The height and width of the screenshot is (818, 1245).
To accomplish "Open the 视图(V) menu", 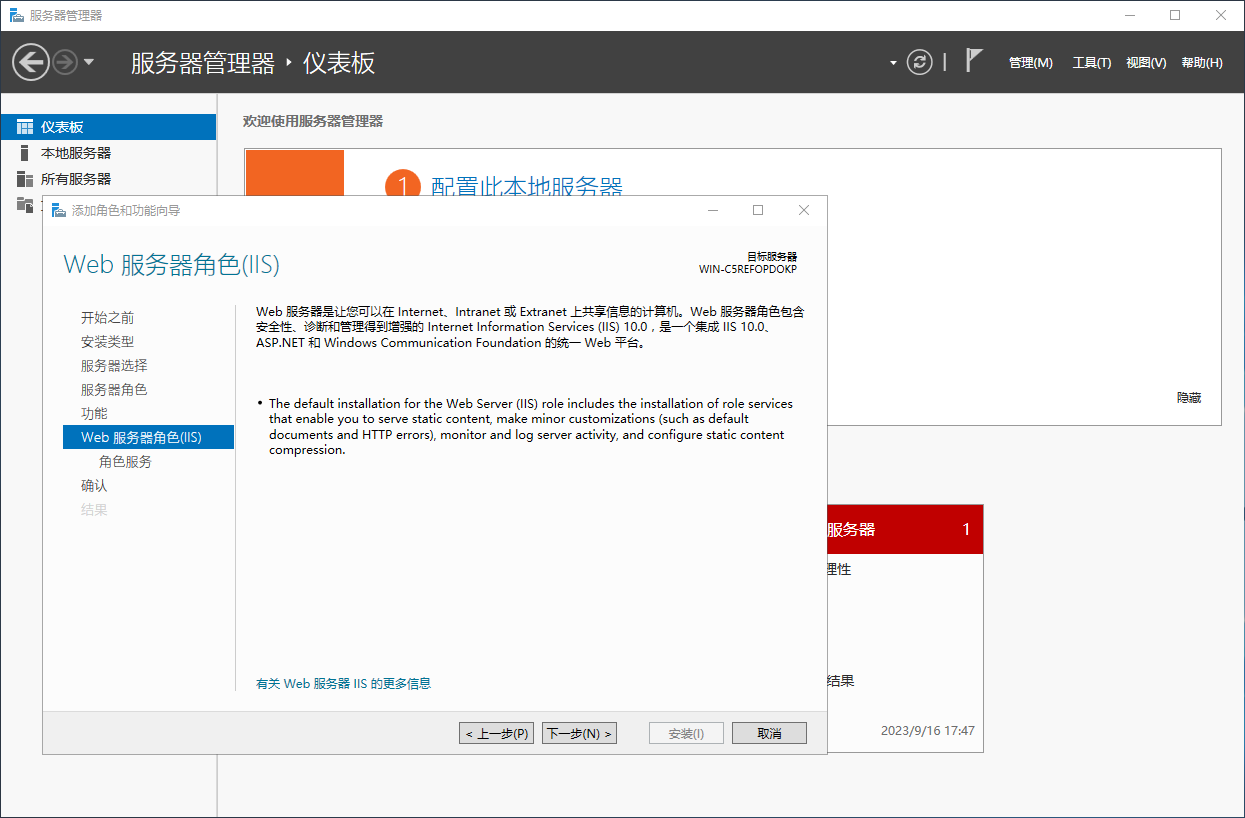I will click(1145, 62).
